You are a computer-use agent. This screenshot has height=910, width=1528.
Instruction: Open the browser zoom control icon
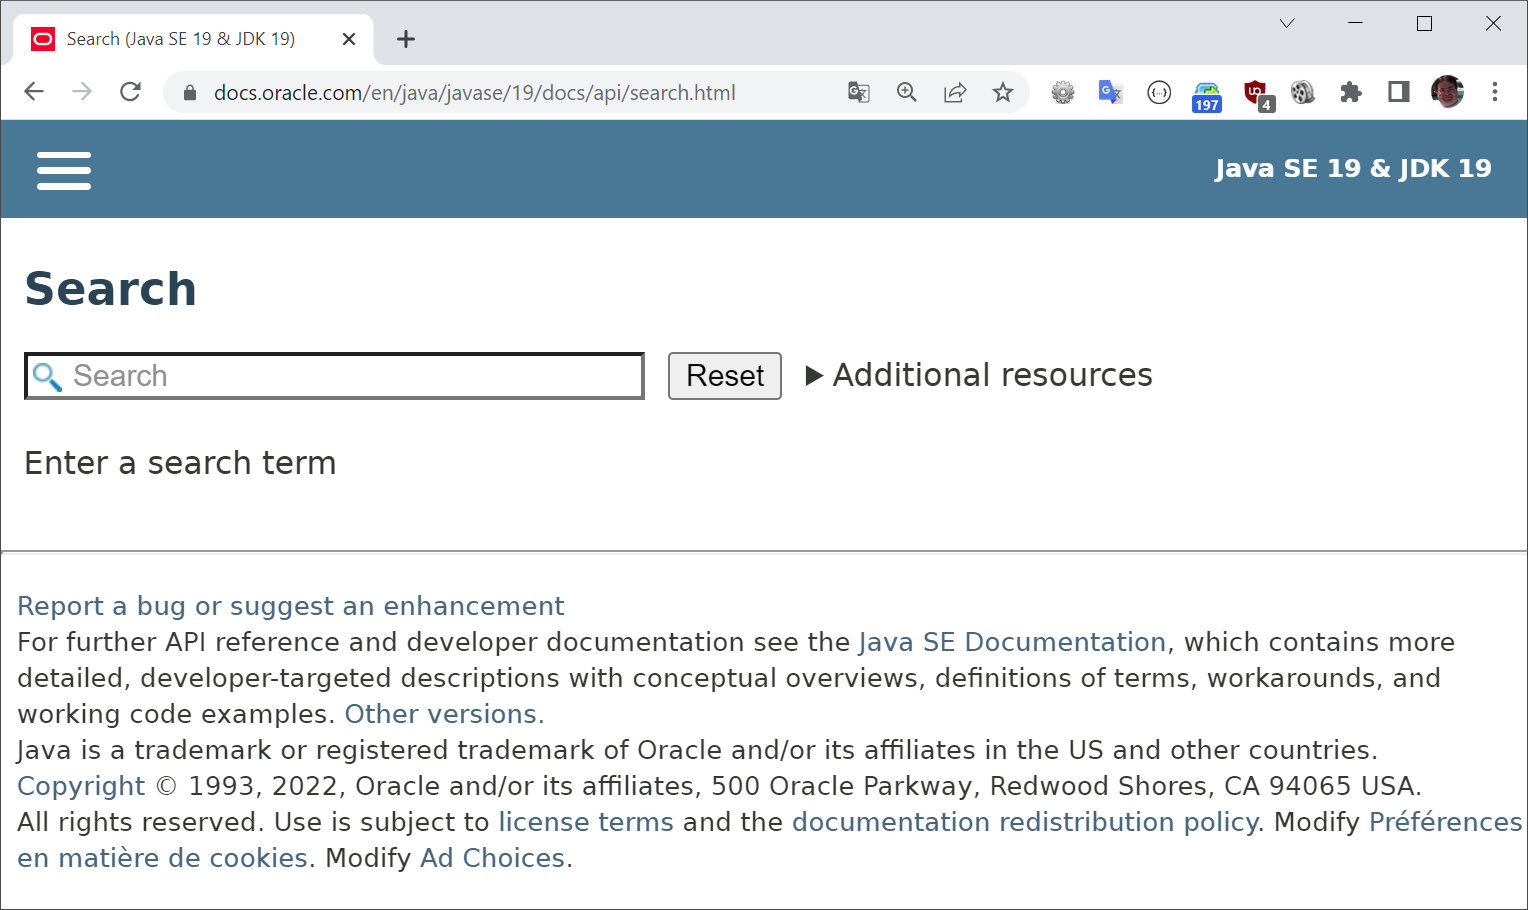click(x=907, y=92)
